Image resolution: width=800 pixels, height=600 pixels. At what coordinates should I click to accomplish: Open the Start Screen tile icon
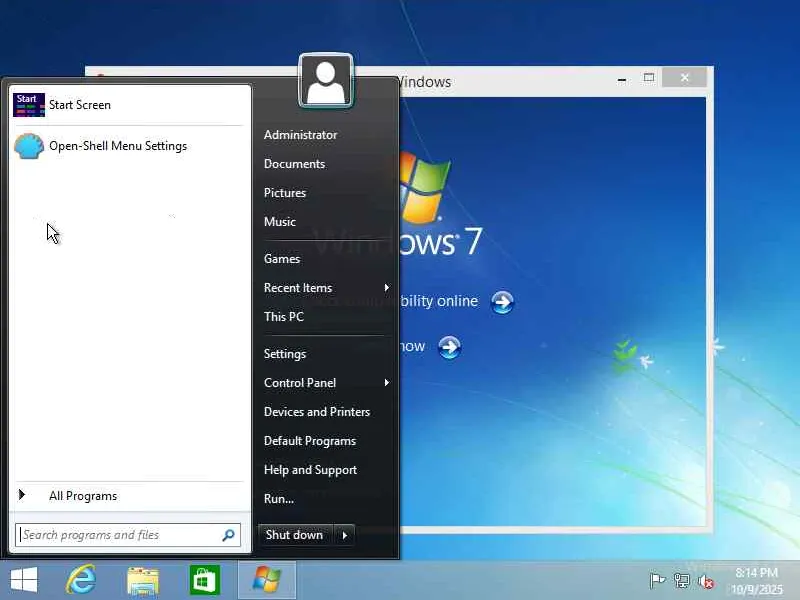29,105
